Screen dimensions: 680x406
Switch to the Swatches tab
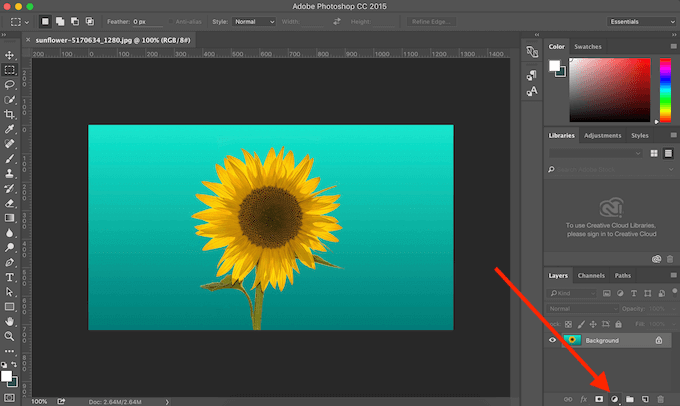(x=588, y=46)
